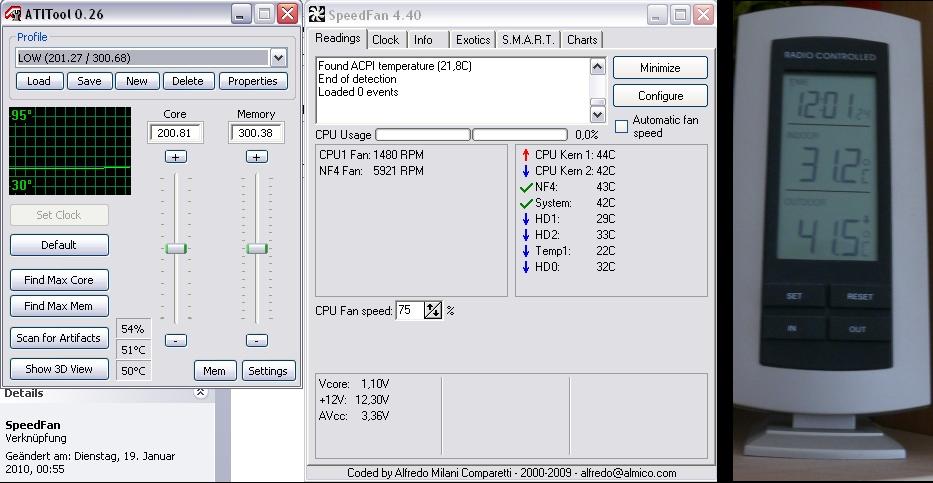933x483 pixels.
Task: Click the 'NF4 Fan: 5921 RPM' reading
Action: 371,171
